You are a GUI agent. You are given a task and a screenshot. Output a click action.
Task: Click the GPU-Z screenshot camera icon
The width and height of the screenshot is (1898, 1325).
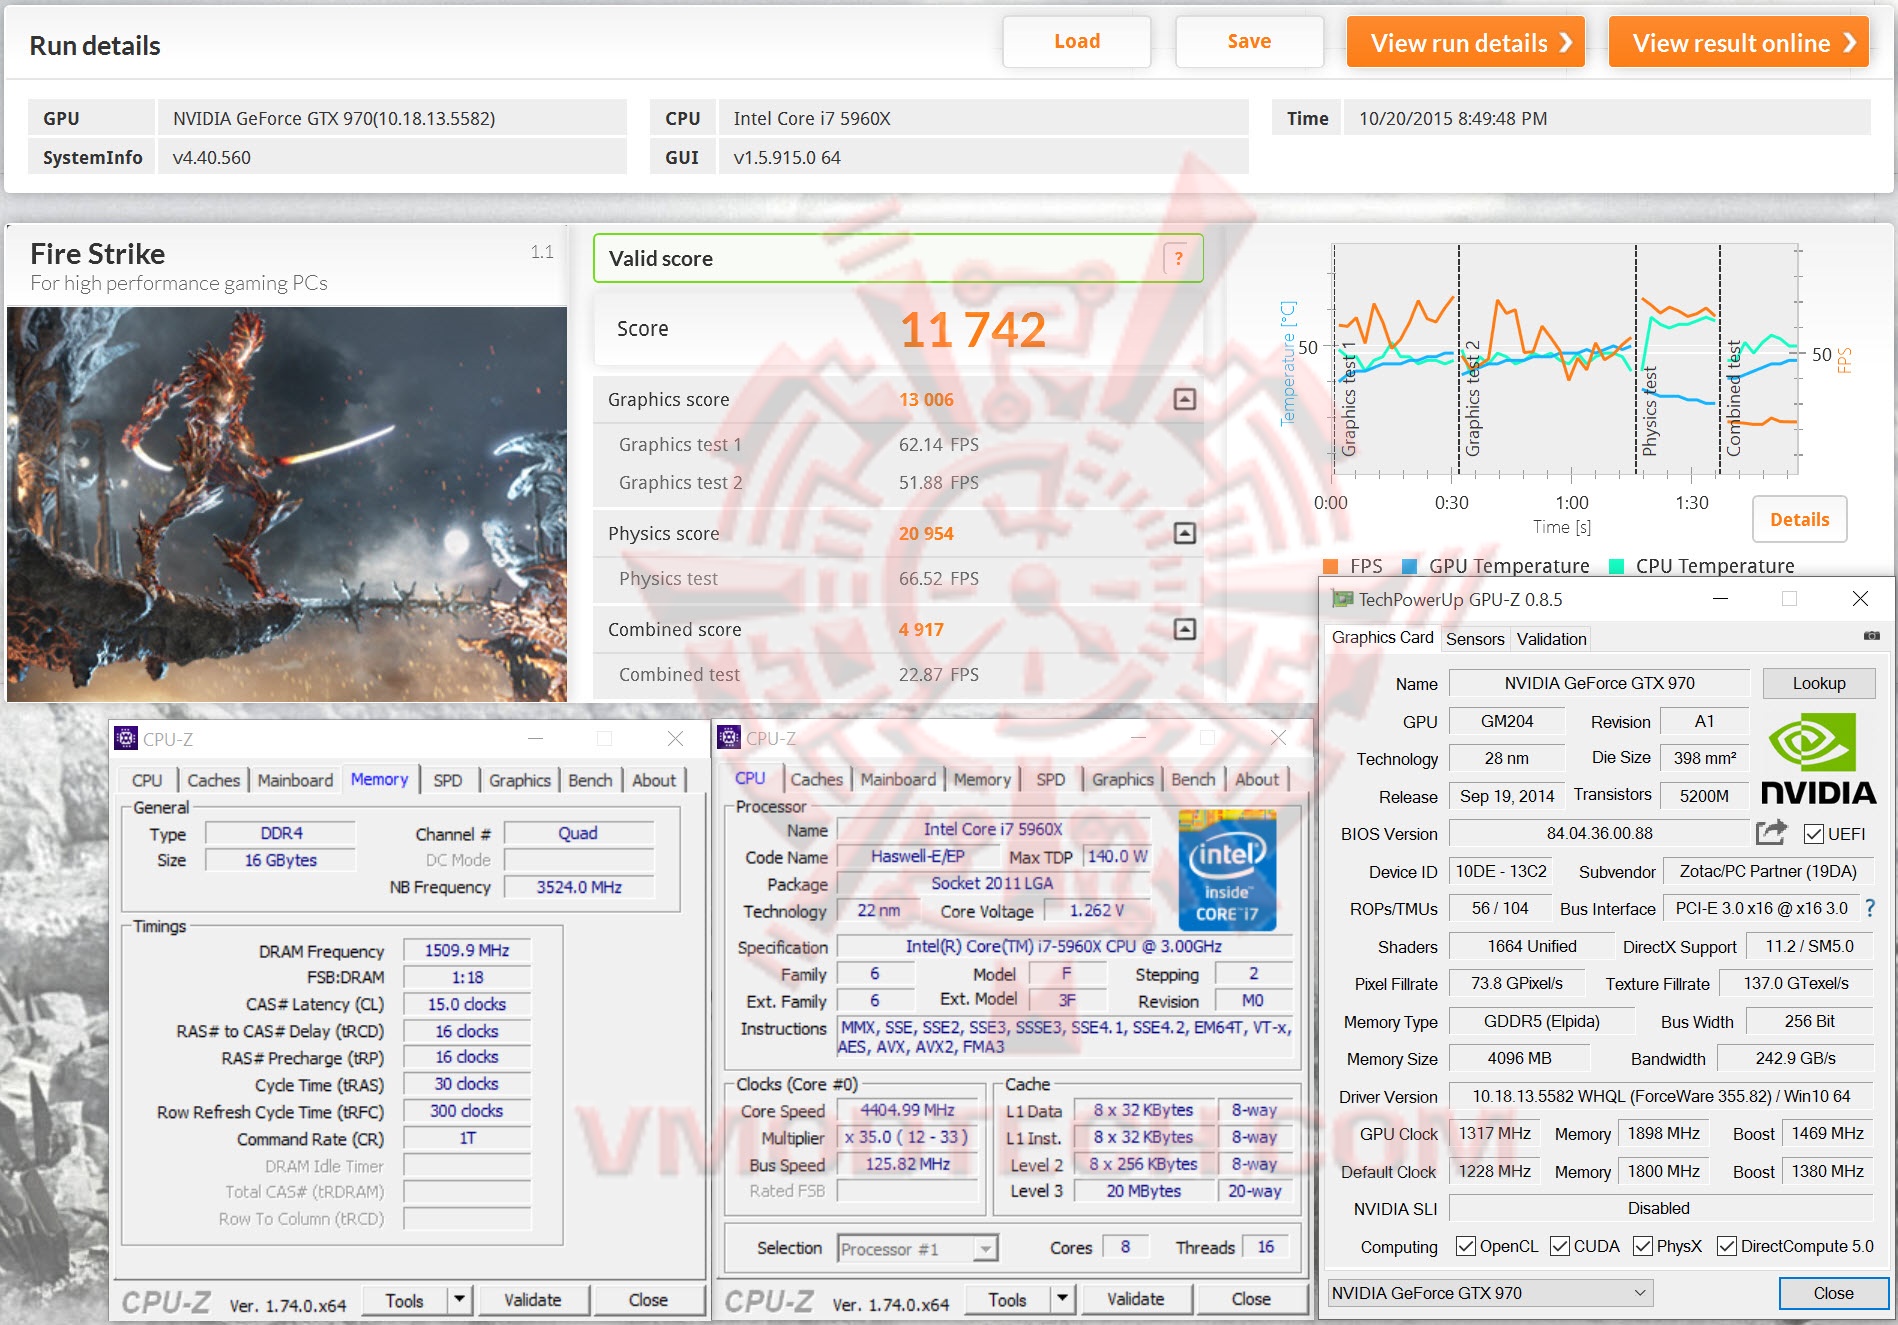coord(1871,636)
